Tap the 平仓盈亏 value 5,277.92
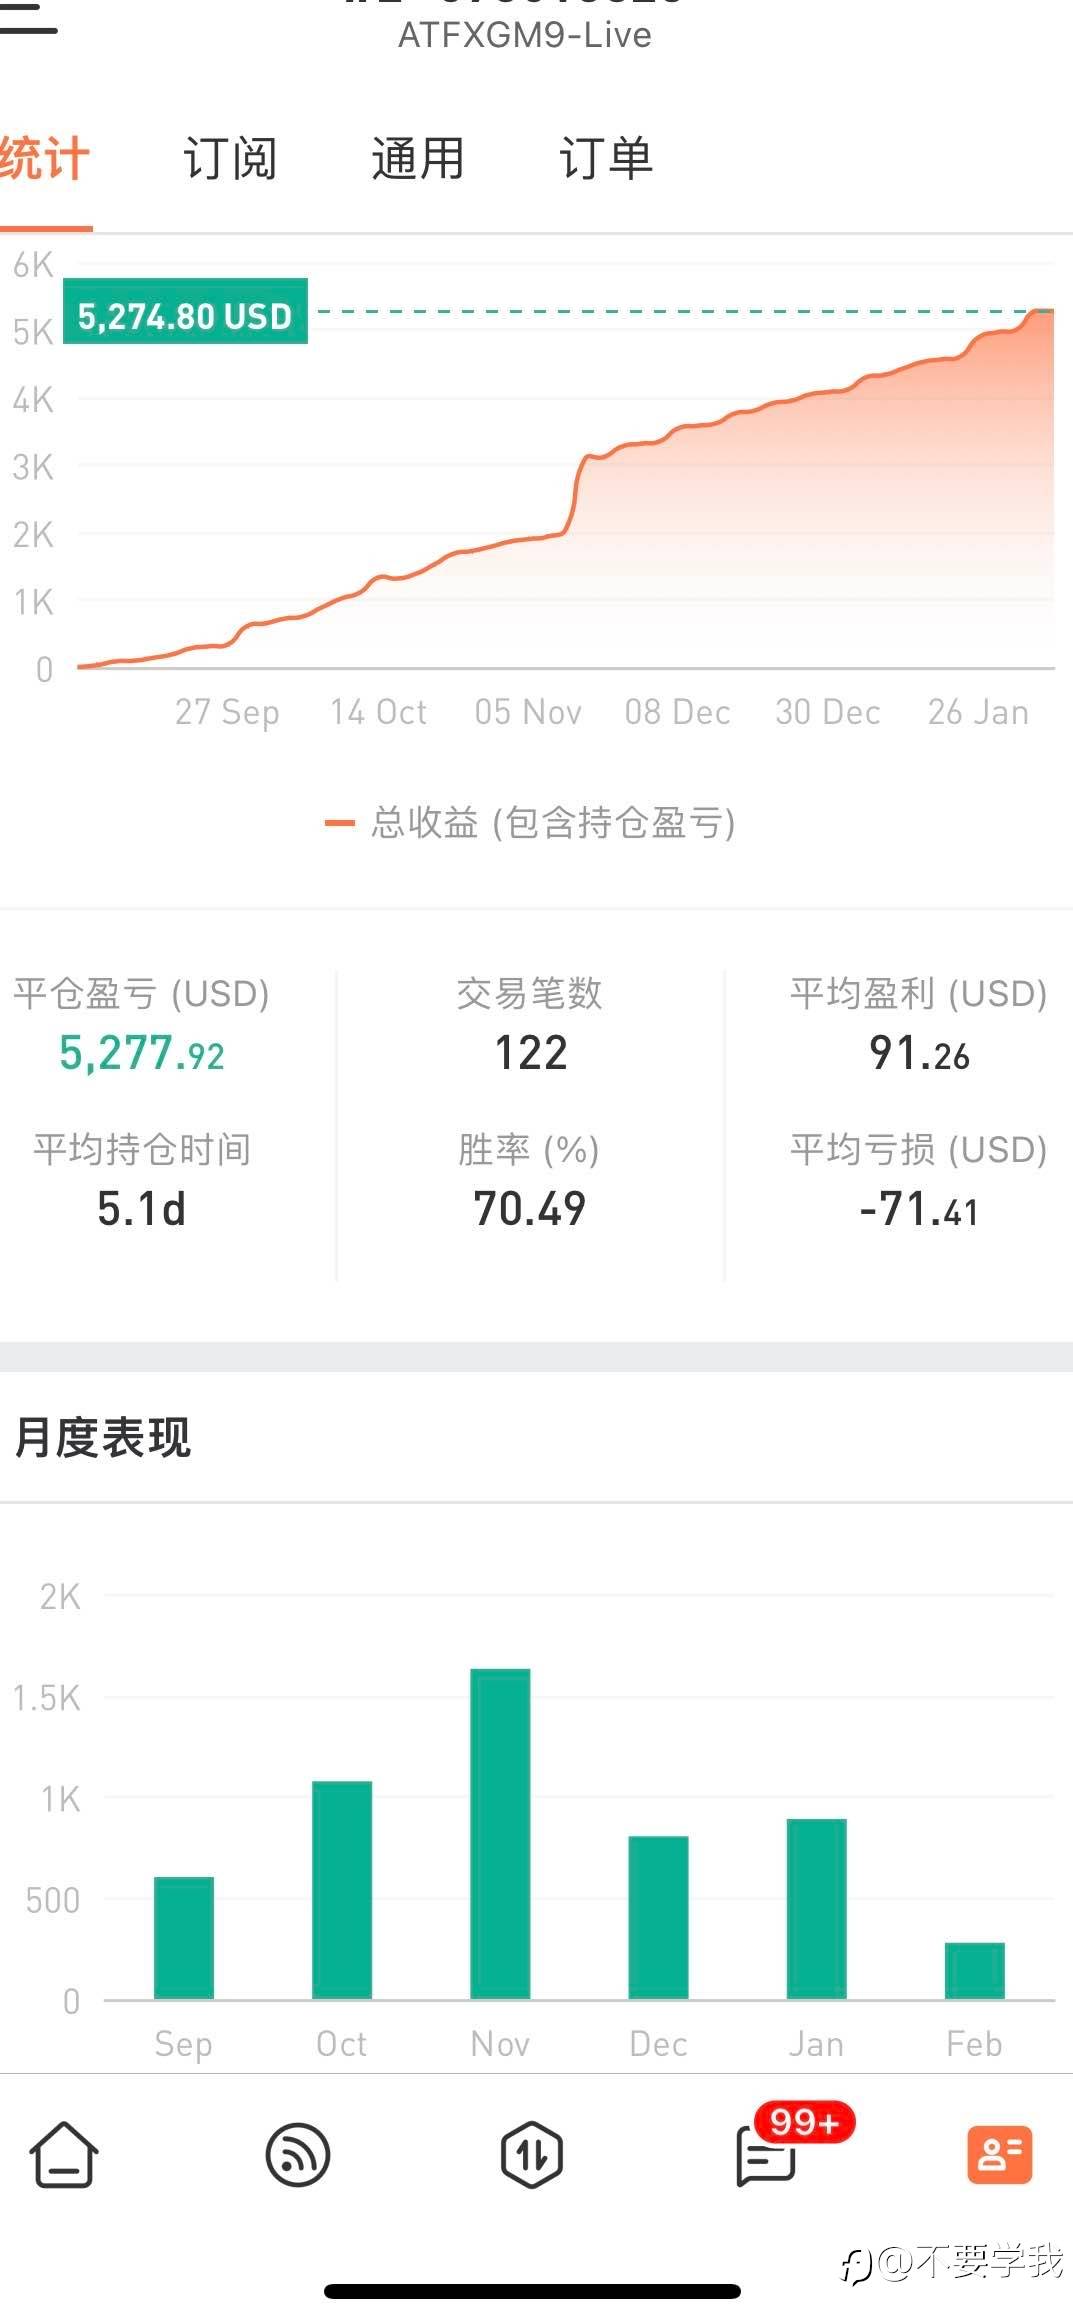This screenshot has width=1073, height=2323. point(142,1054)
